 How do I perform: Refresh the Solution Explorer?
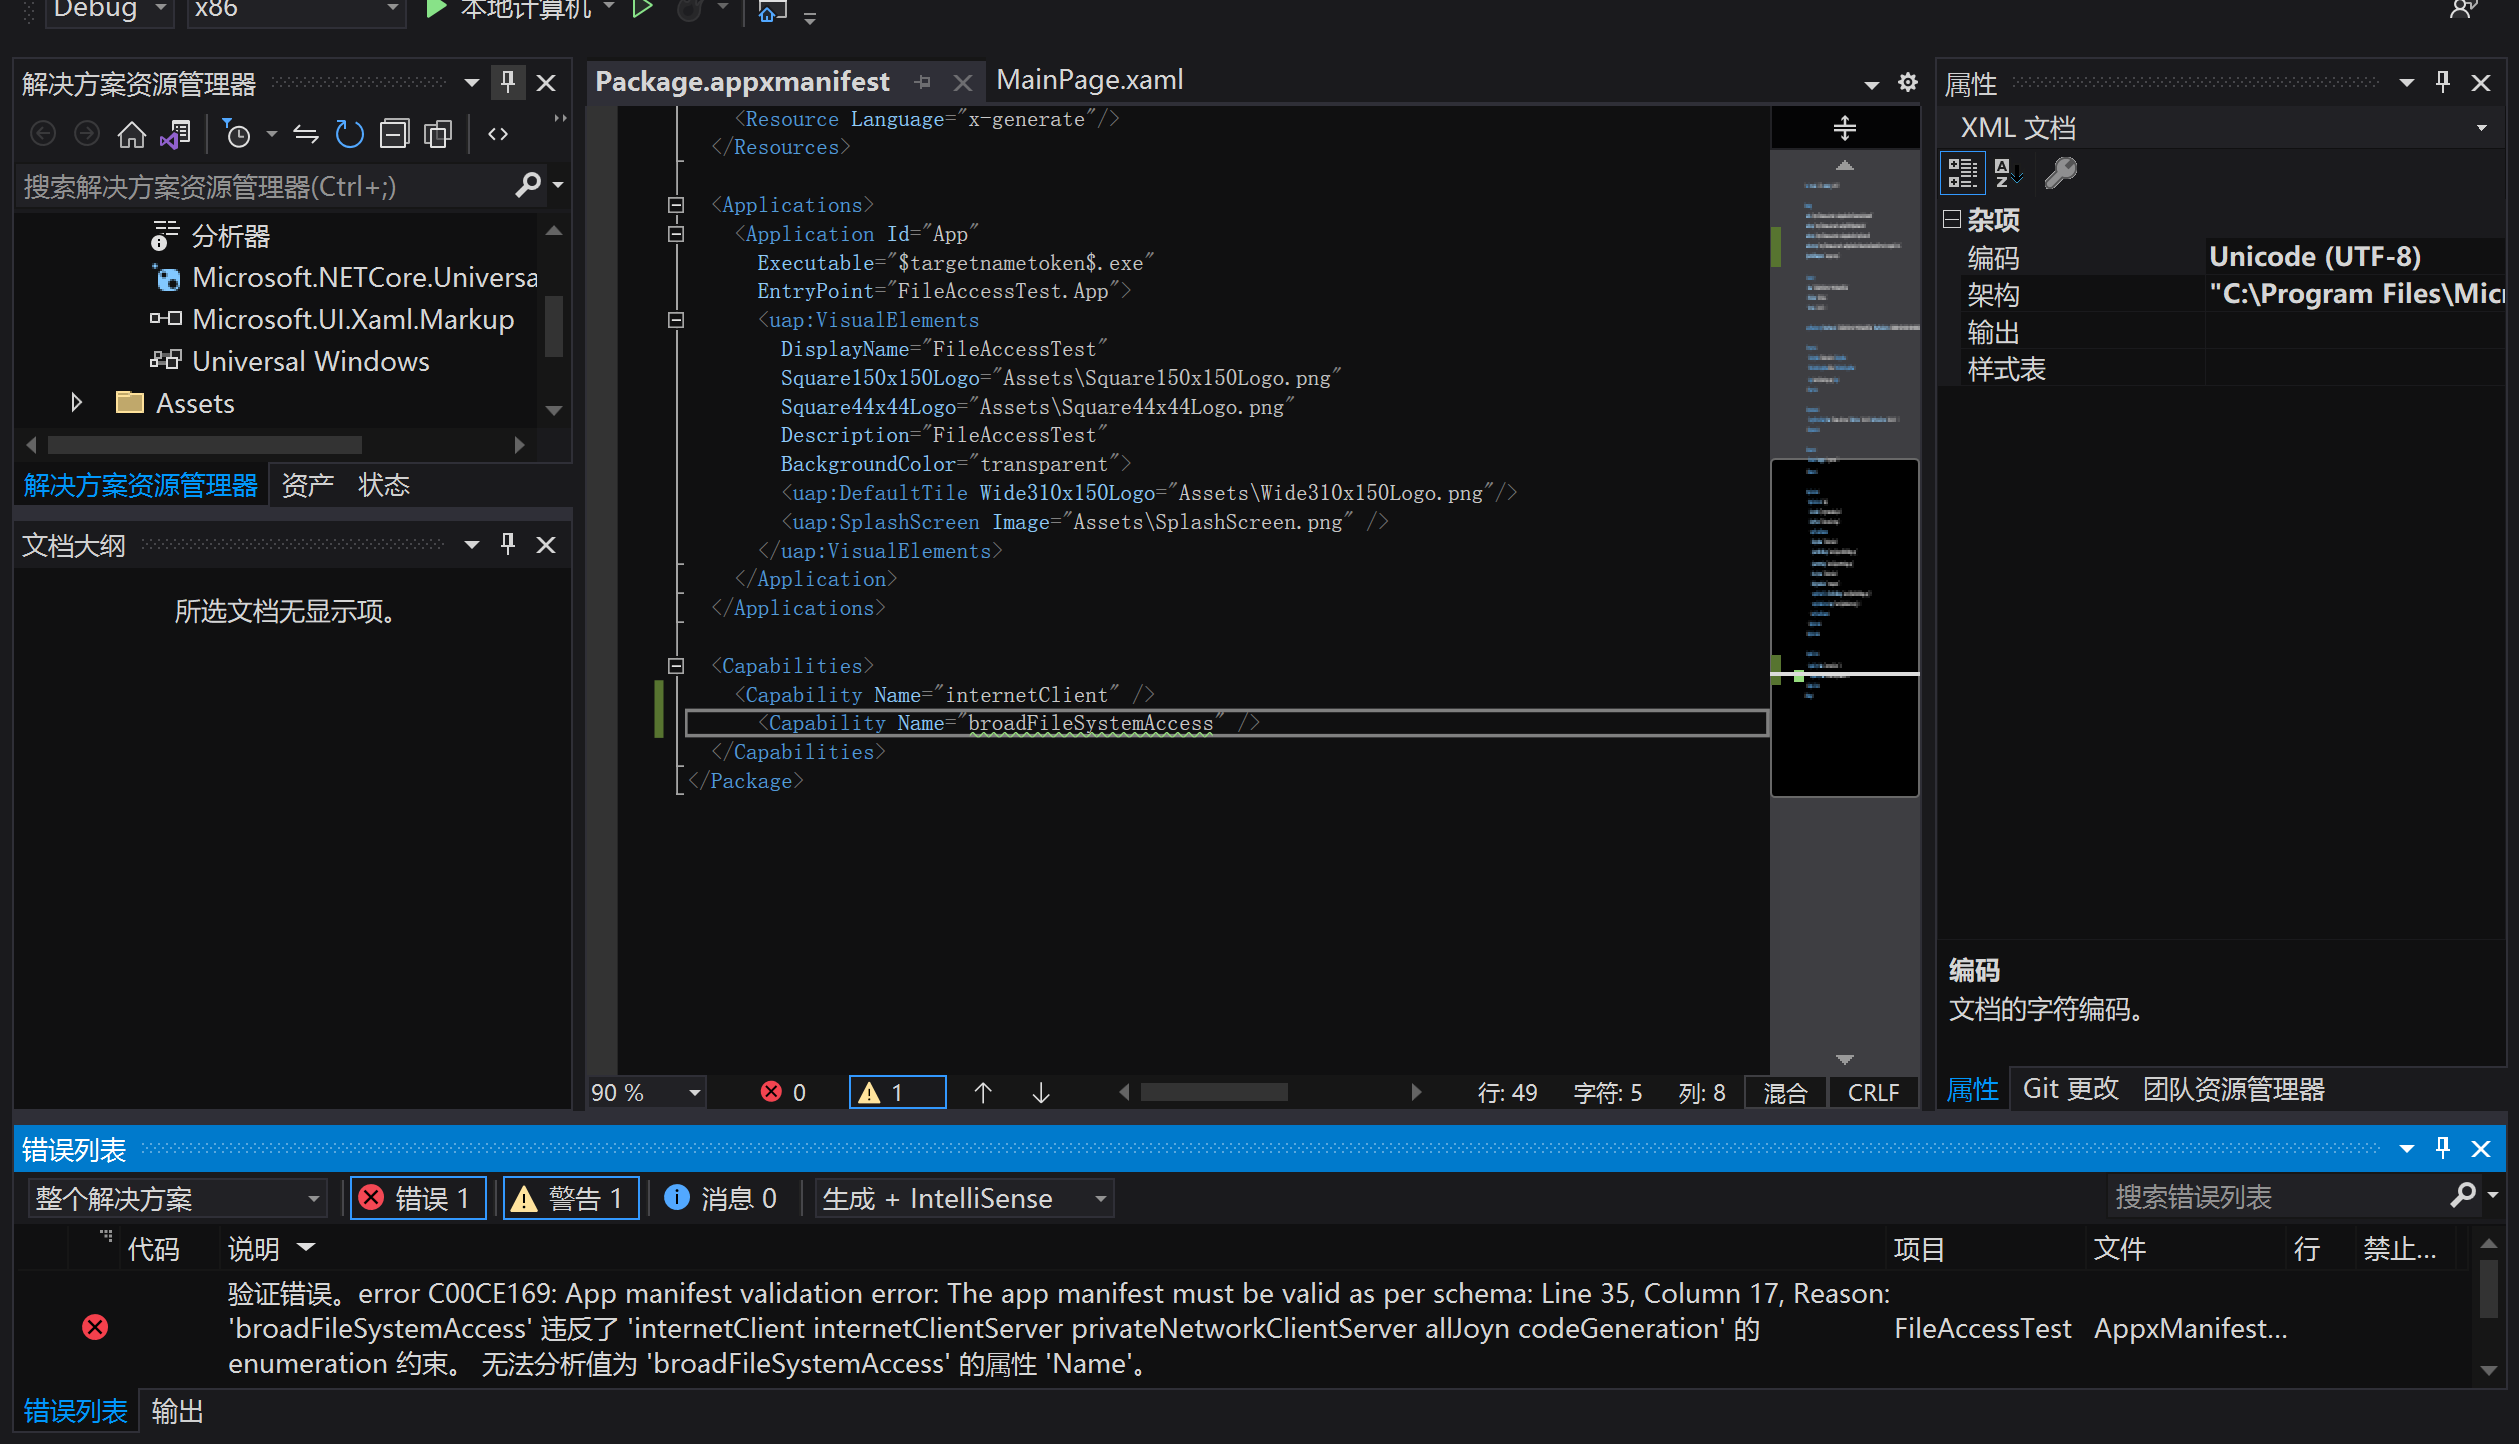click(x=349, y=134)
